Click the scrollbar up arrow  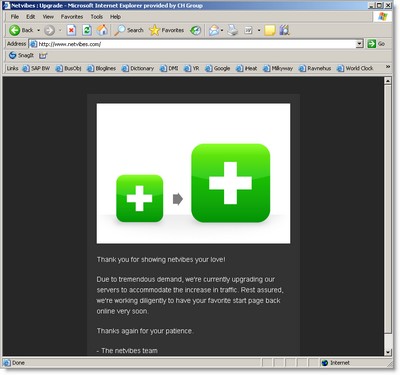point(387,81)
